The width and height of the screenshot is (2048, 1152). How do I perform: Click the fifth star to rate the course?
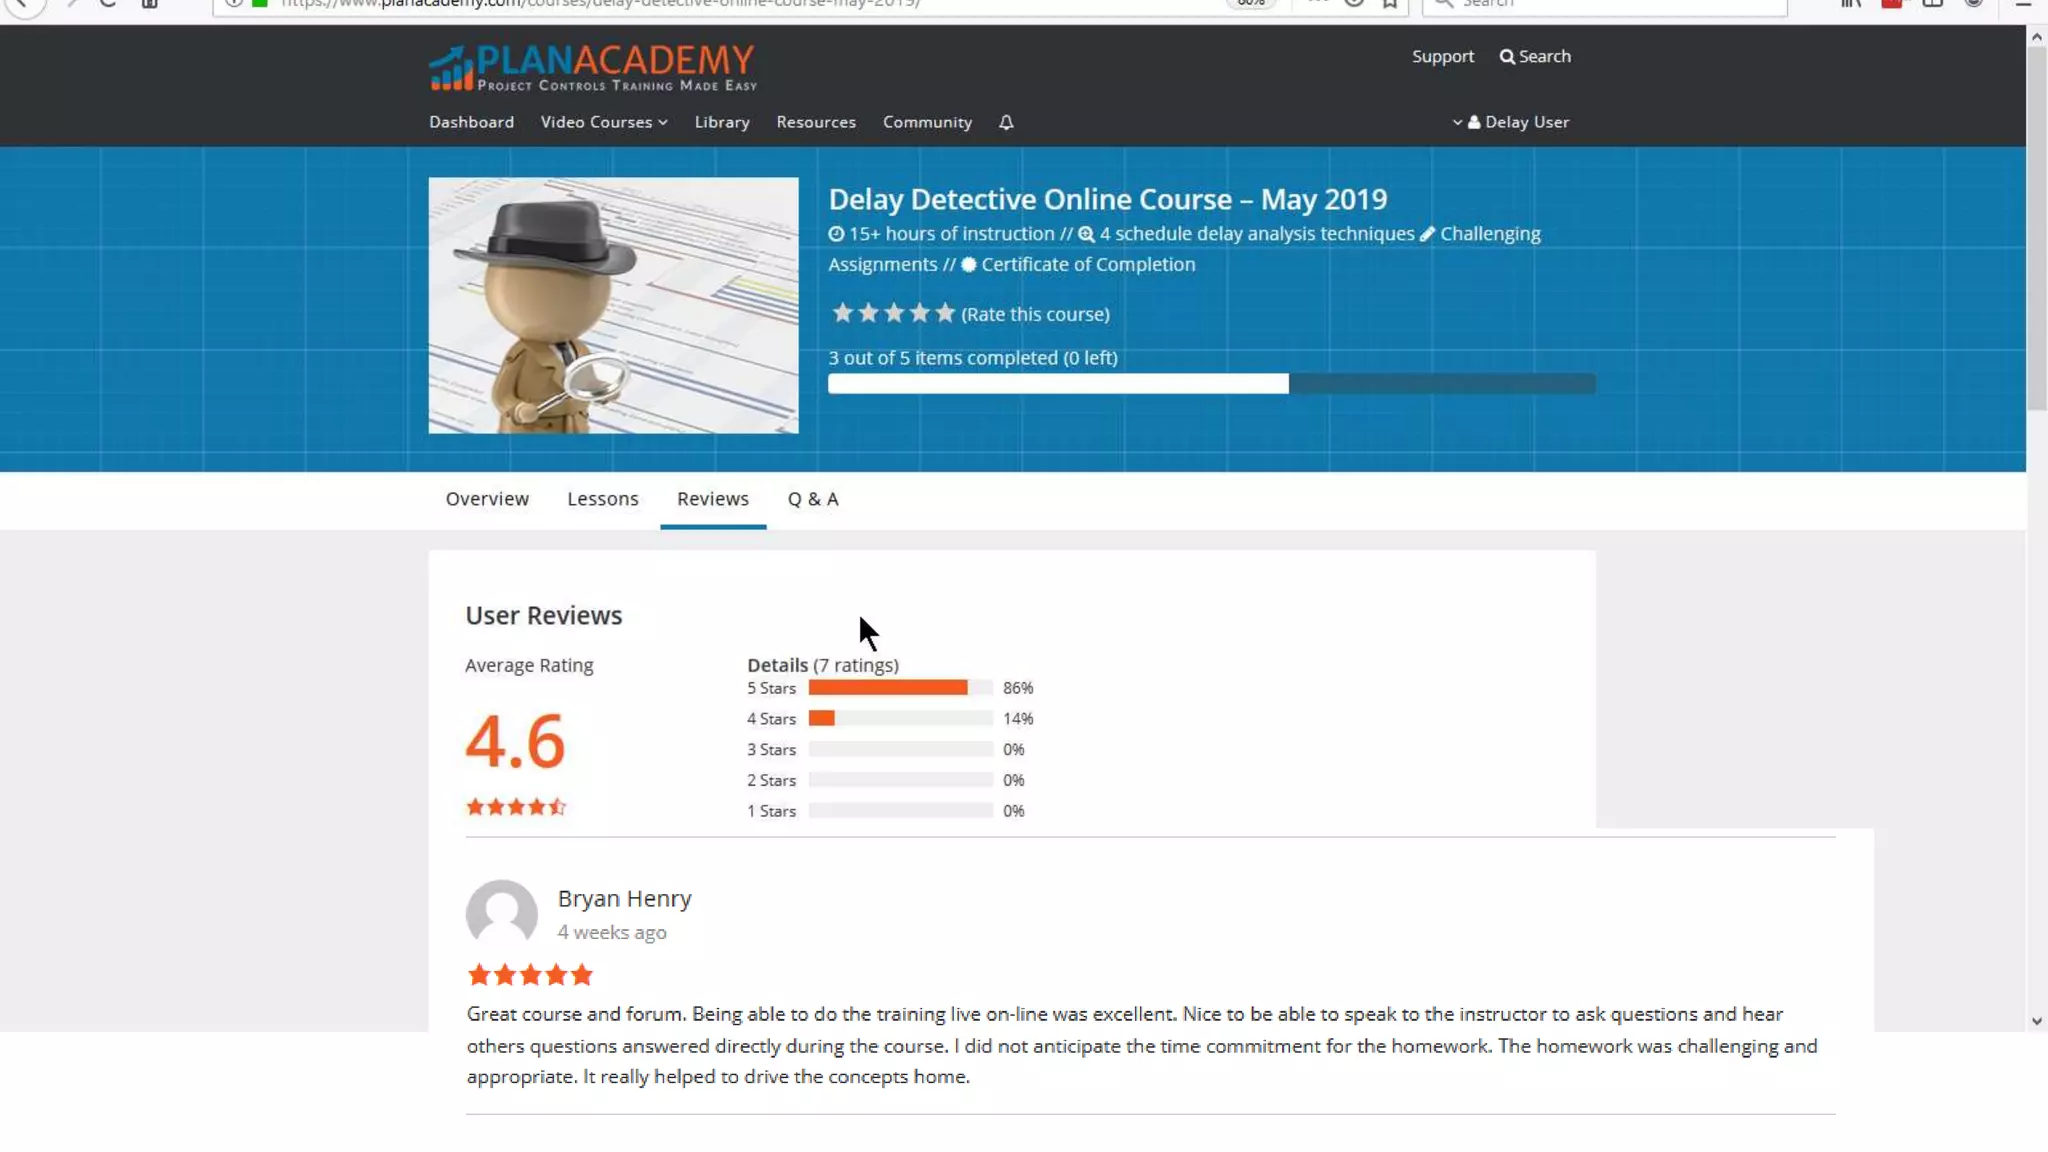(945, 313)
